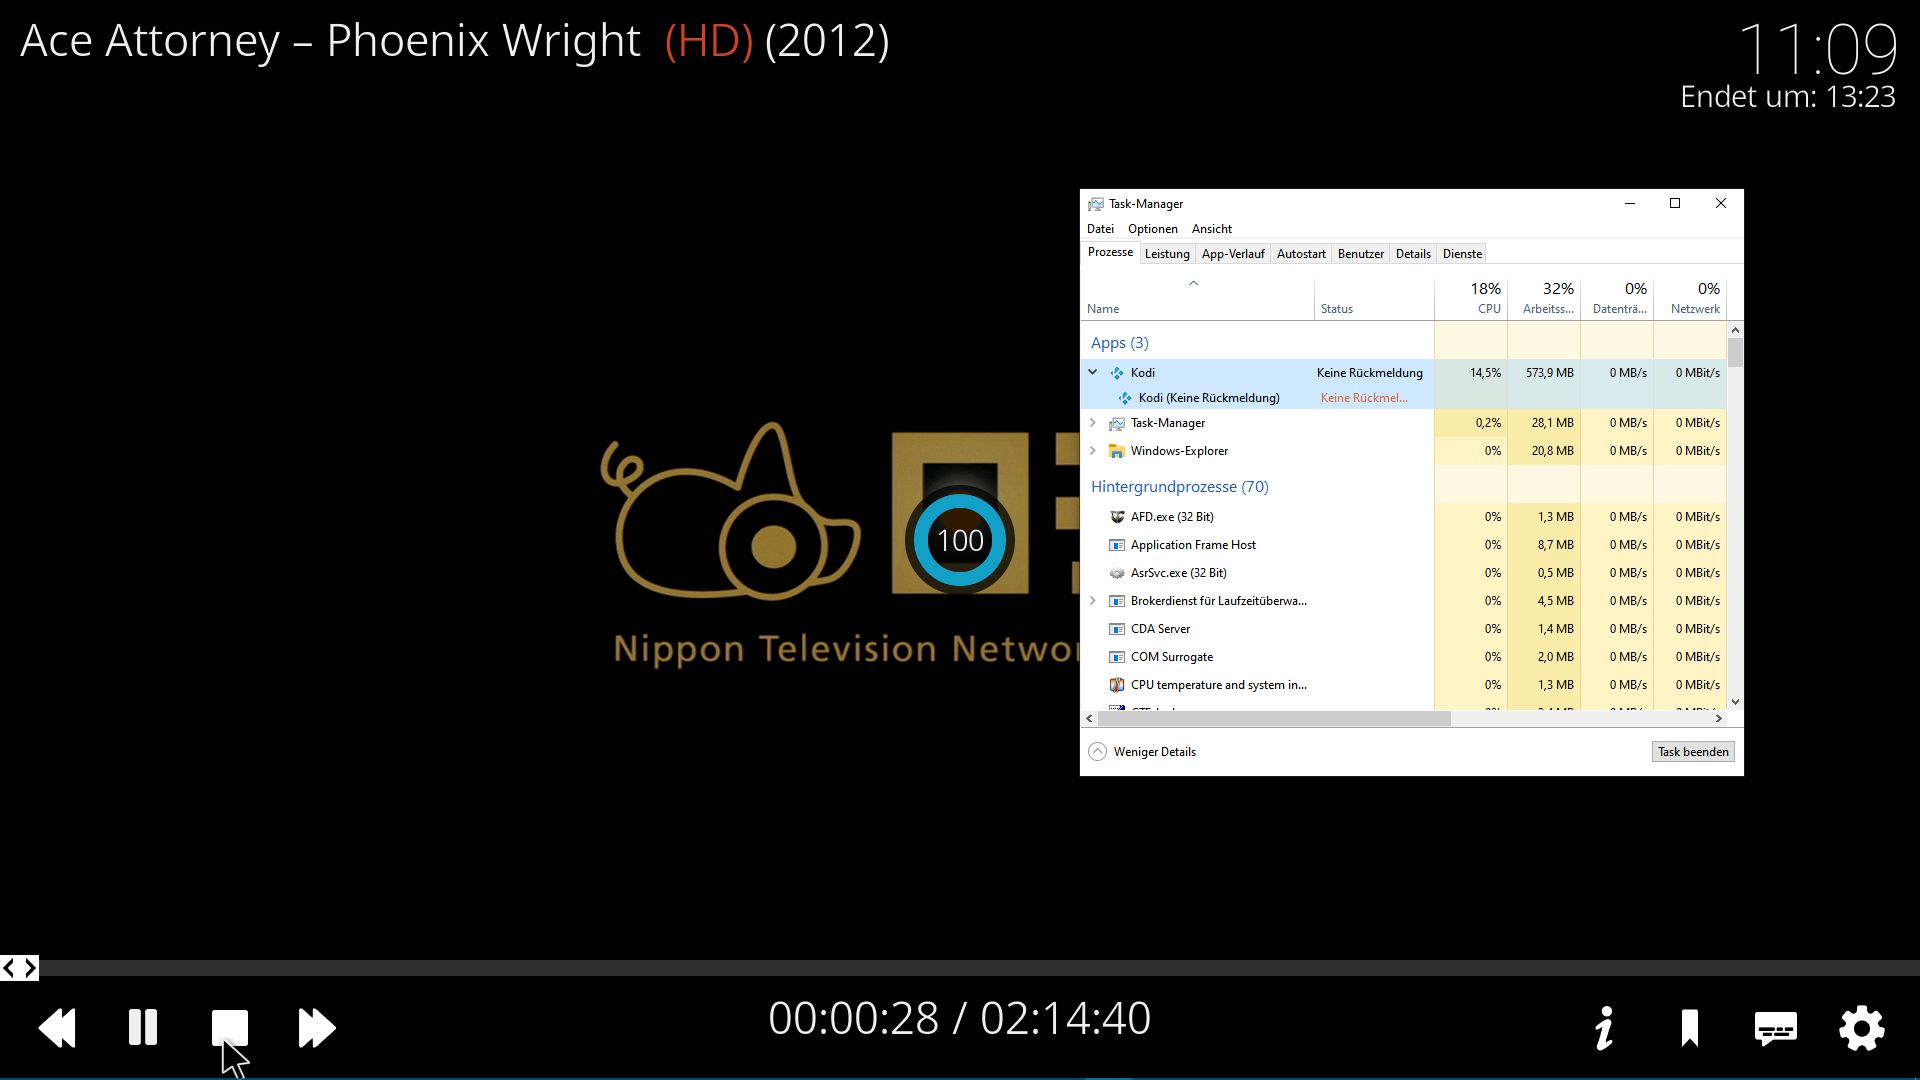Minimize the Task-Manager window
Viewport: 1920px width, 1080px height.
(1630, 203)
